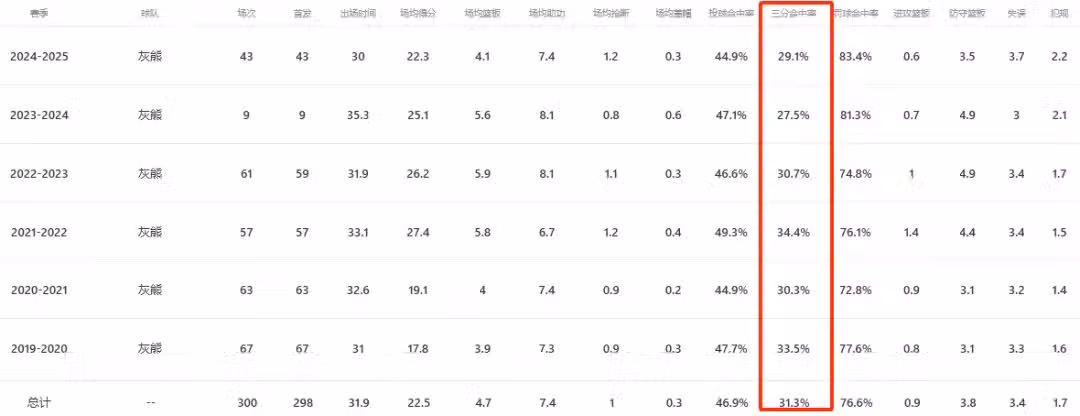Click the 2024-2025 season row label
This screenshot has height=416, width=1080.
(39, 57)
